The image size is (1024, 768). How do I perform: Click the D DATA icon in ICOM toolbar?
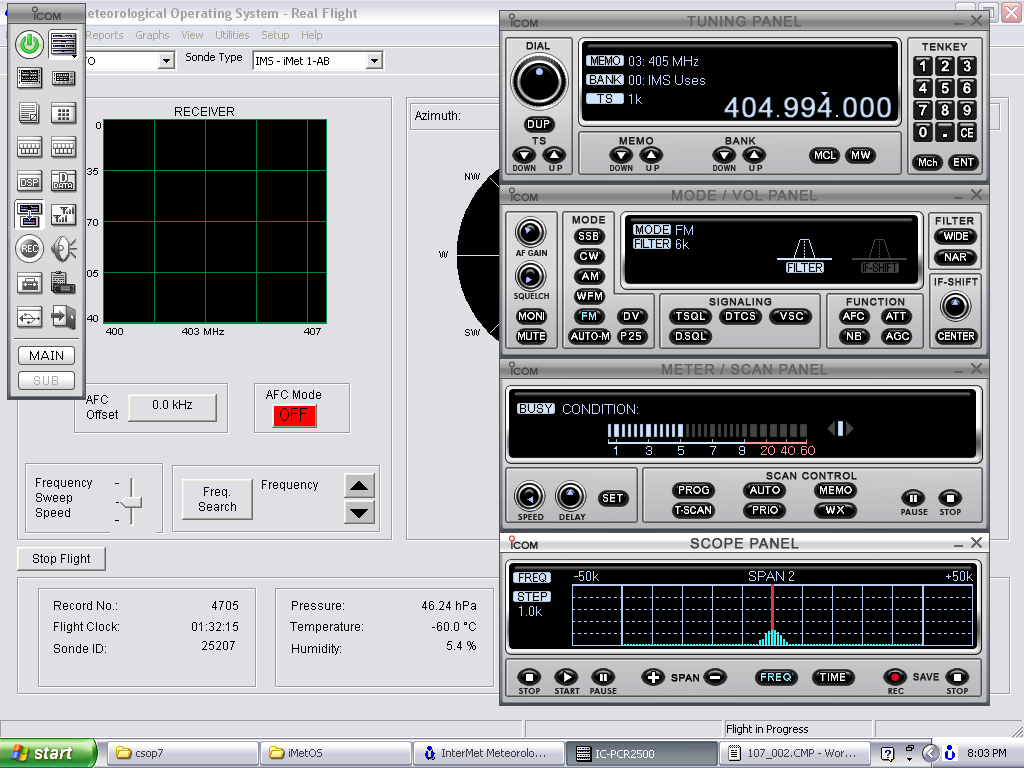point(63,181)
